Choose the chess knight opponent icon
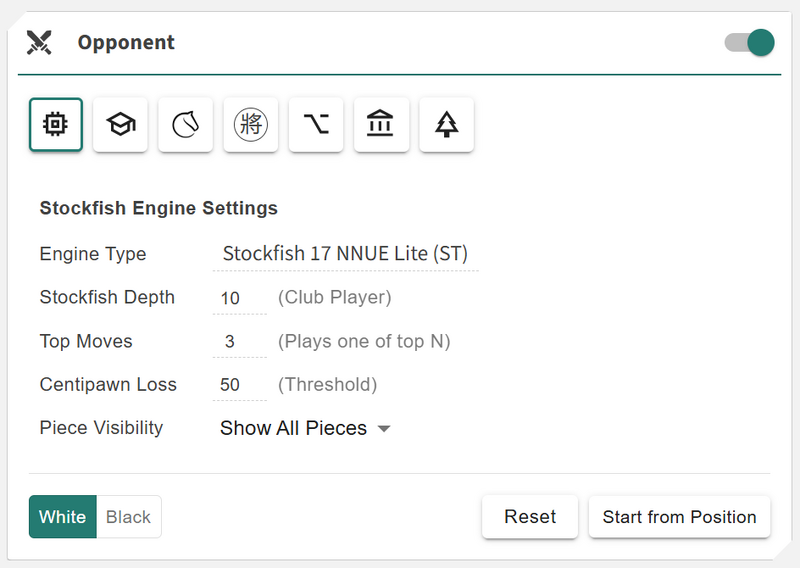Screen dimensions: 800x568 tap(186, 124)
